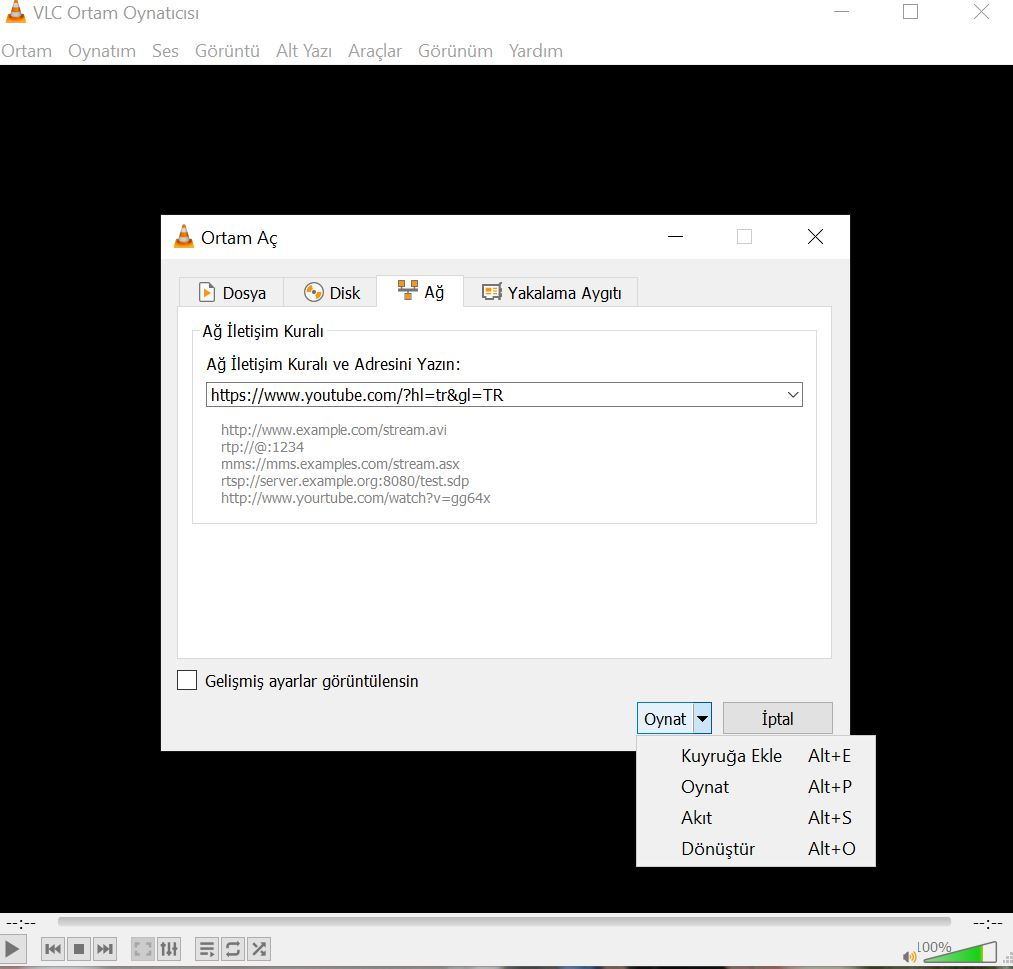
Task: Open extended settings equalizer icon
Action: click(169, 949)
